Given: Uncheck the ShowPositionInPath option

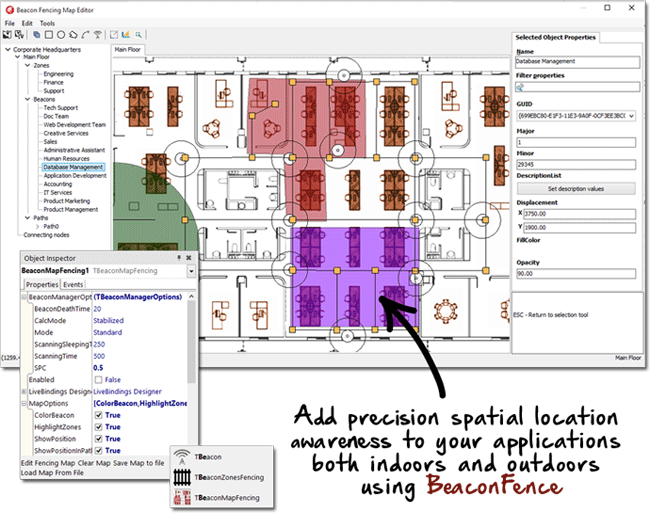Looking at the screenshot, I should coord(98,450).
